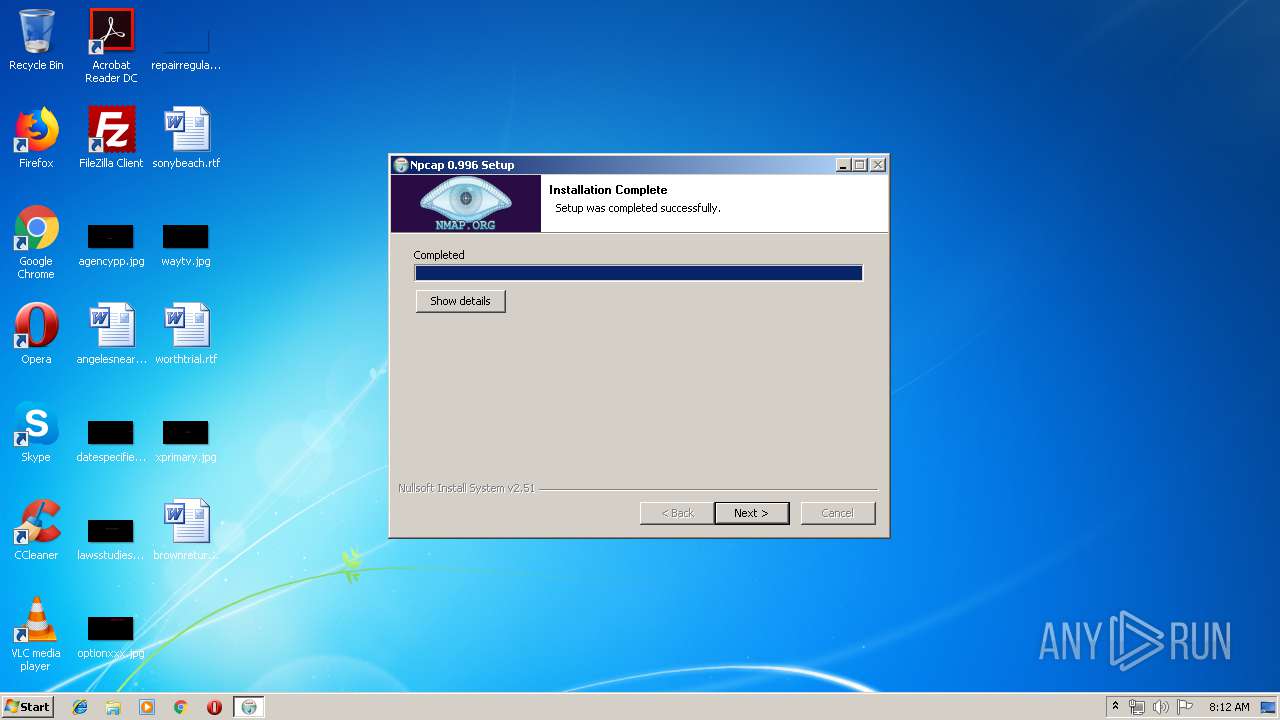Select datespecifie... image file
1280x720 pixels.
coord(111,441)
